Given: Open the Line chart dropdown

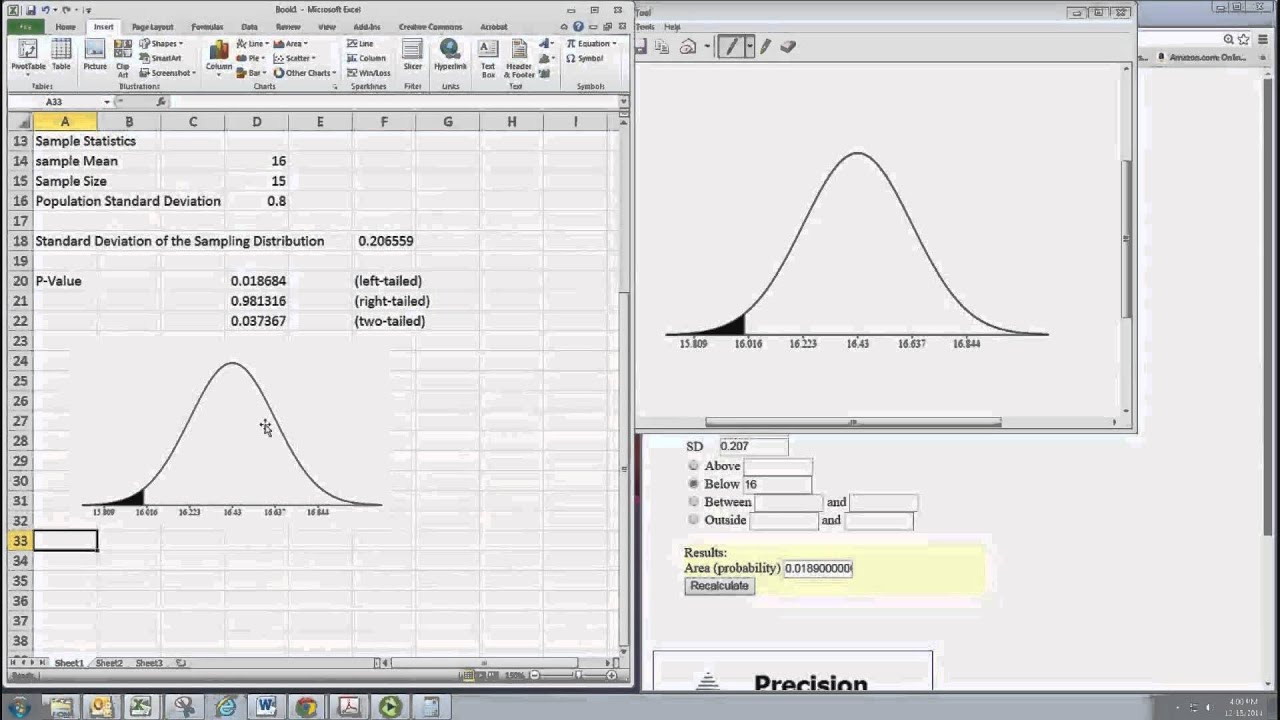Looking at the screenshot, I should 253,44.
